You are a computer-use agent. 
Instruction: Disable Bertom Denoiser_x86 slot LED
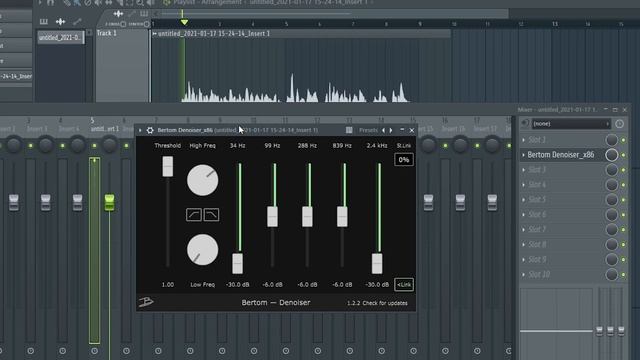click(623, 155)
